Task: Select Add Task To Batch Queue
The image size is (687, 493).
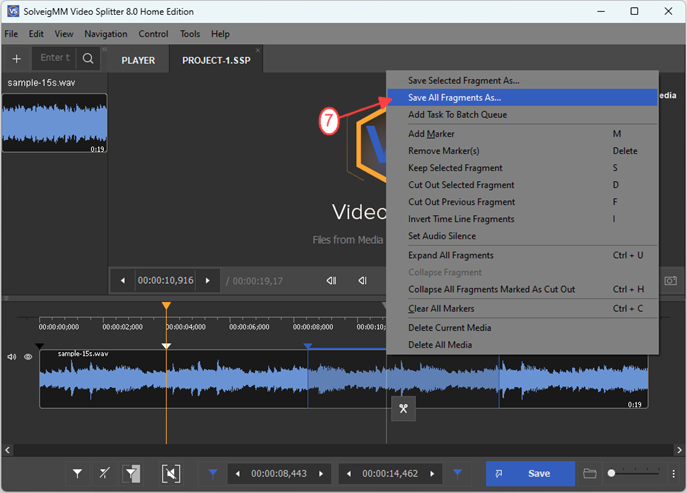Action: 522,115
